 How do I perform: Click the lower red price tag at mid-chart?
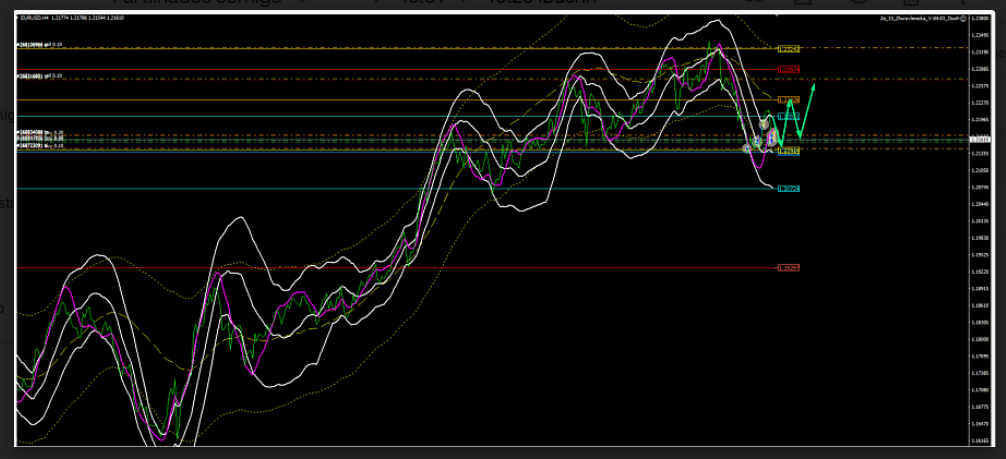(x=788, y=268)
